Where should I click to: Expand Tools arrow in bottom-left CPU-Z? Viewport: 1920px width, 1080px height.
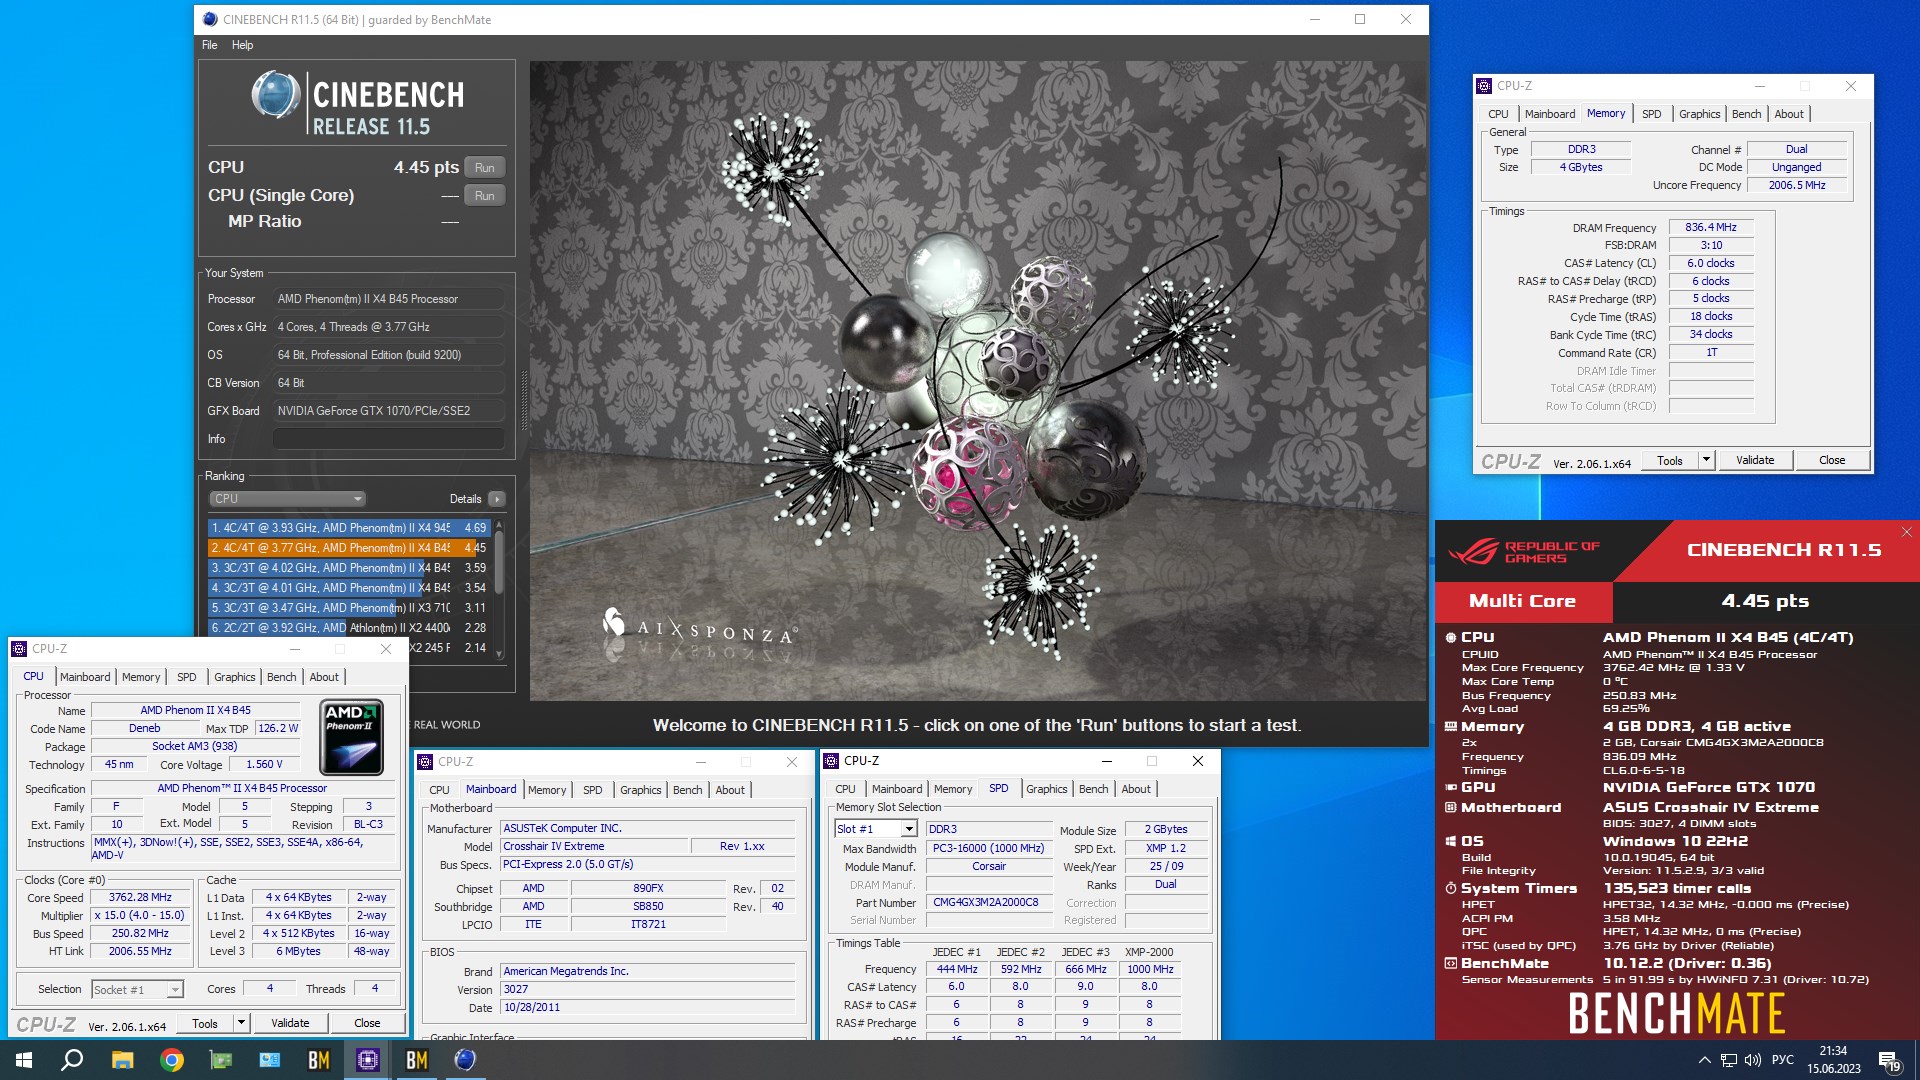pos(240,1023)
